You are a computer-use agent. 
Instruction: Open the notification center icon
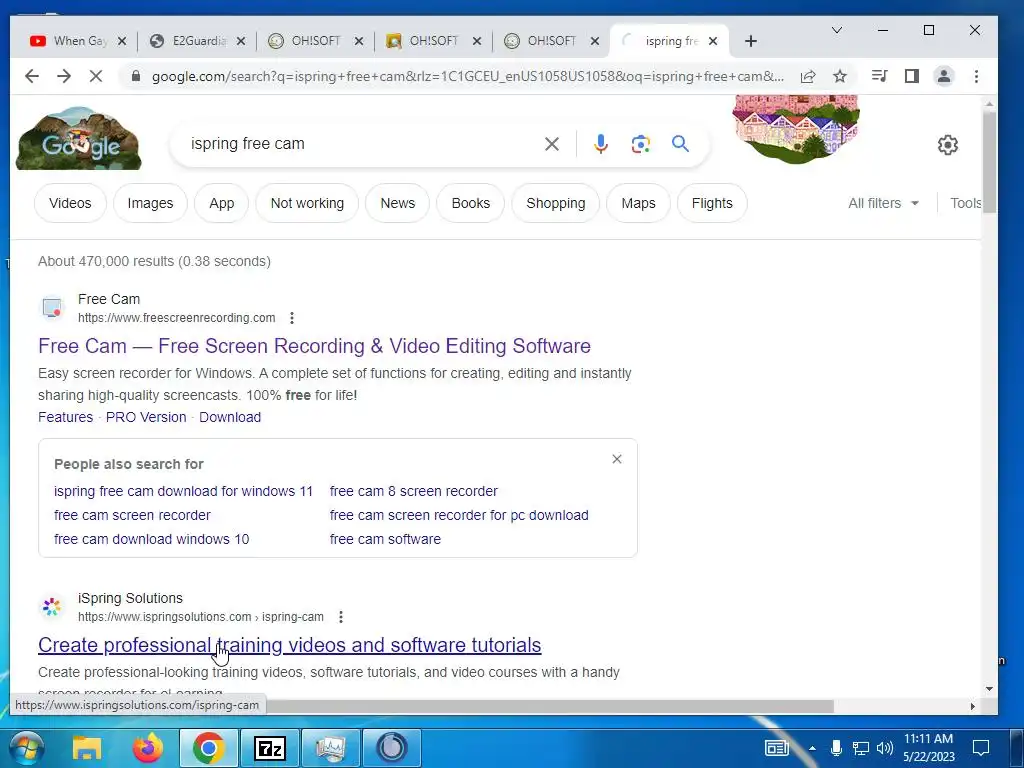point(980,748)
